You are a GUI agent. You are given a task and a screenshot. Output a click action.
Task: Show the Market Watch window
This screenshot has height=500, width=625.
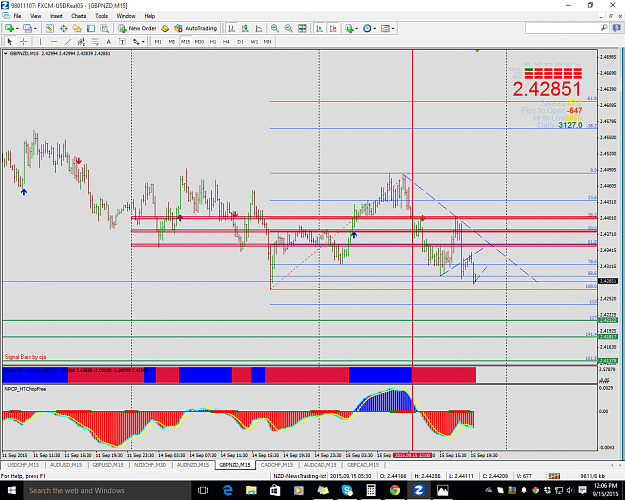tap(49, 28)
